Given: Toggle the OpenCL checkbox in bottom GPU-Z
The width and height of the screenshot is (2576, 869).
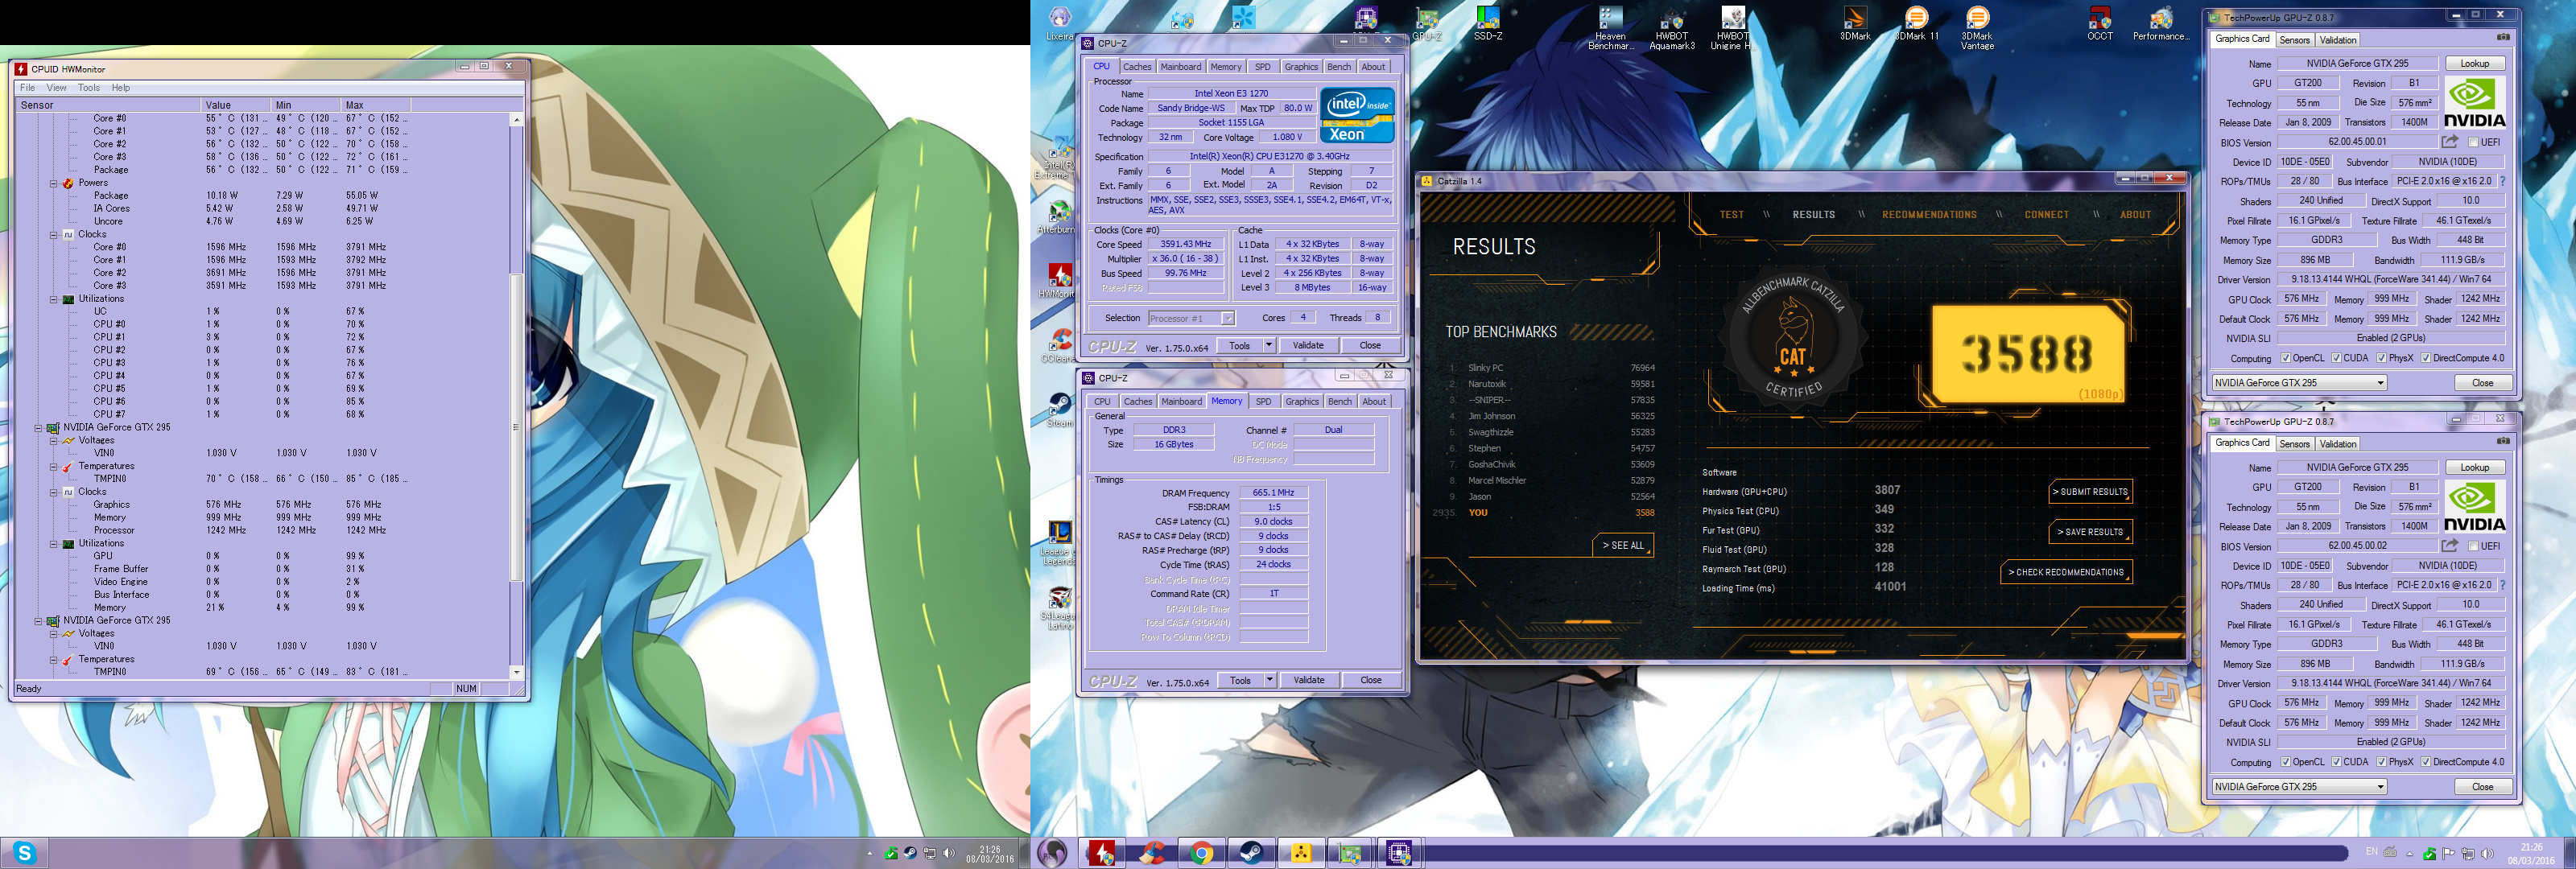Looking at the screenshot, I should coord(2285,762).
